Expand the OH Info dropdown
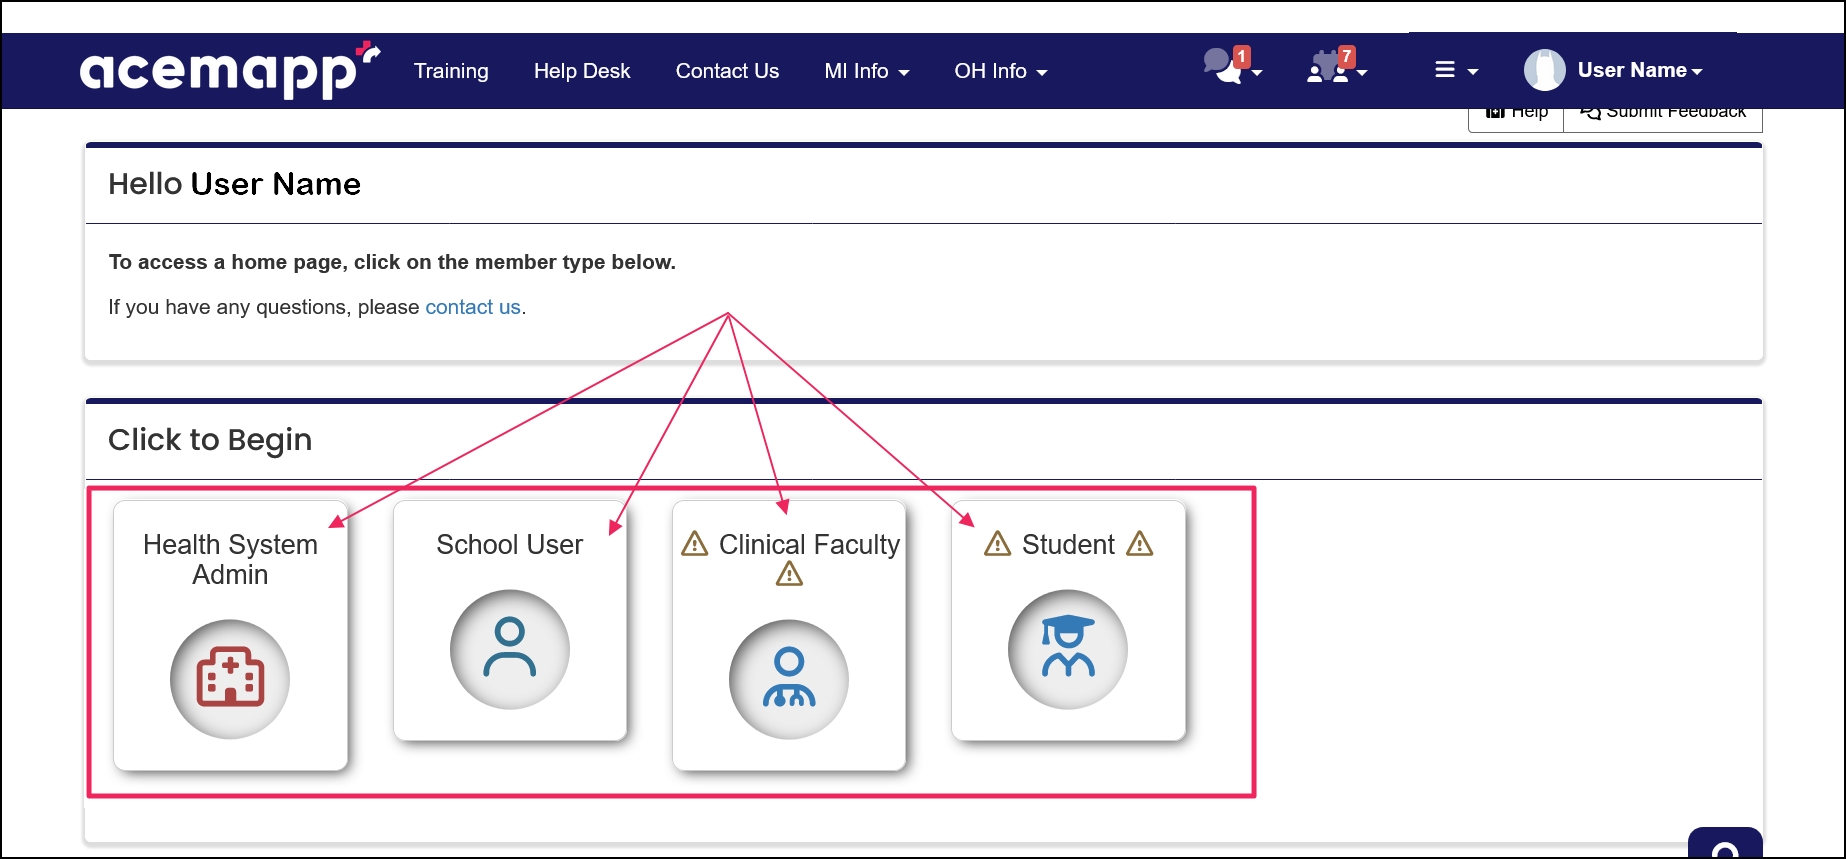This screenshot has width=1846, height=859. (x=1001, y=71)
